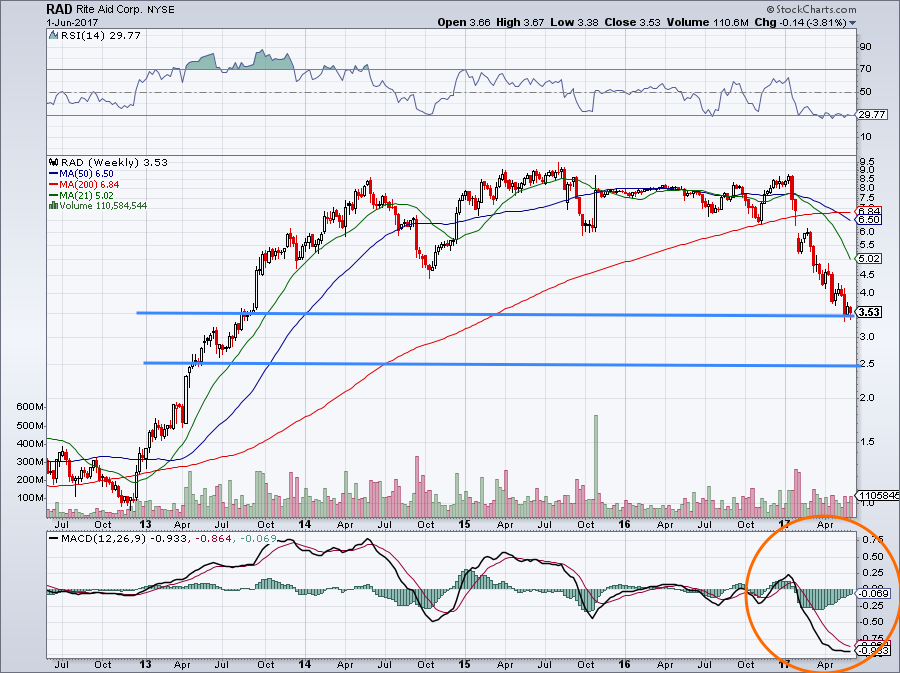The width and height of the screenshot is (900, 673).
Task: Click the volume bars icon in the legend
Action: [53, 205]
